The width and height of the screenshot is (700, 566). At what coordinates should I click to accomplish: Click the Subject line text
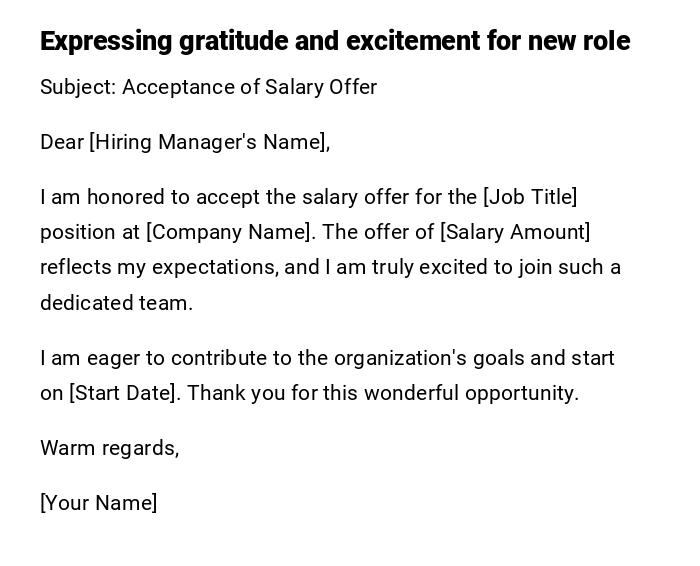coord(208,87)
